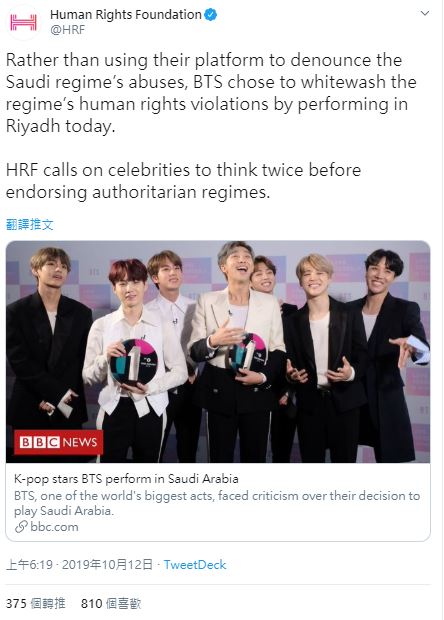The image size is (444, 620).
Task: Click the paragraph HRF calls on celebrities
Action: [x=183, y=181]
